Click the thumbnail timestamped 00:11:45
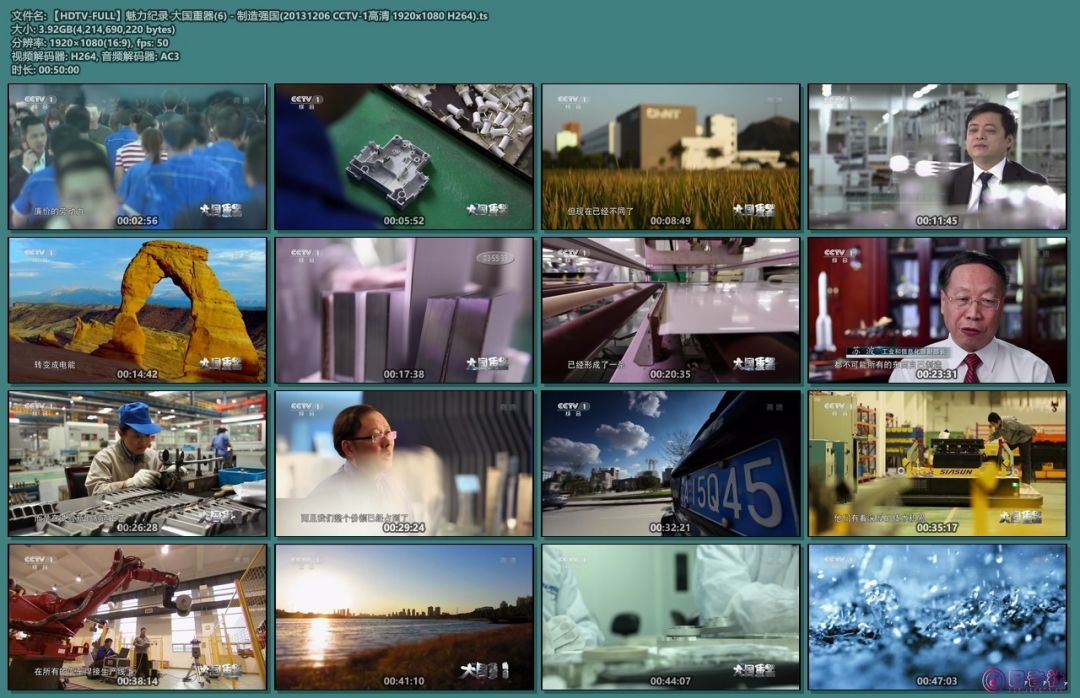Image resolution: width=1080 pixels, height=698 pixels. coord(937,156)
